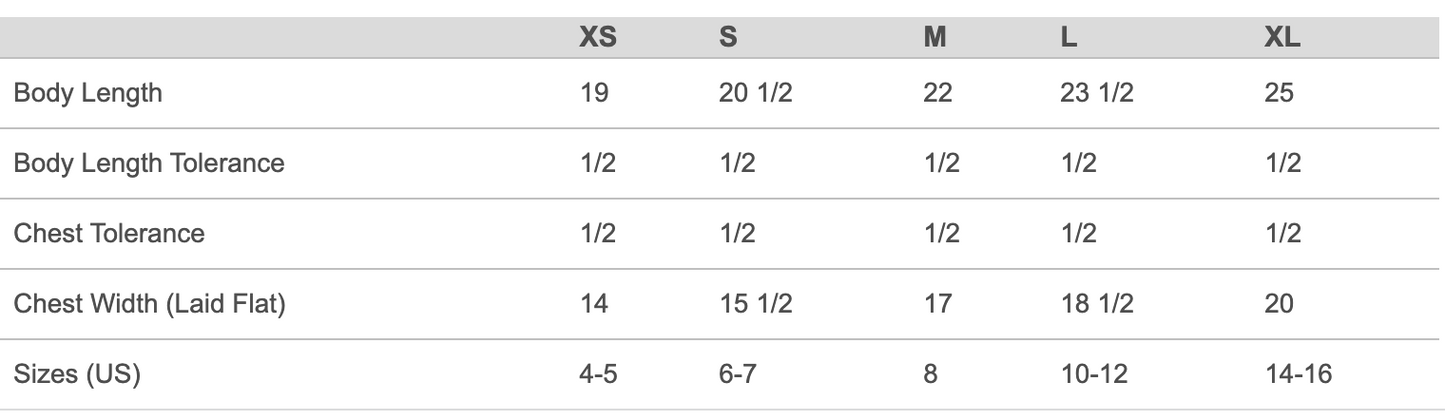The height and width of the screenshot is (420, 1445).
Task: Select the L column header
Action: [x=1069, y=38]
